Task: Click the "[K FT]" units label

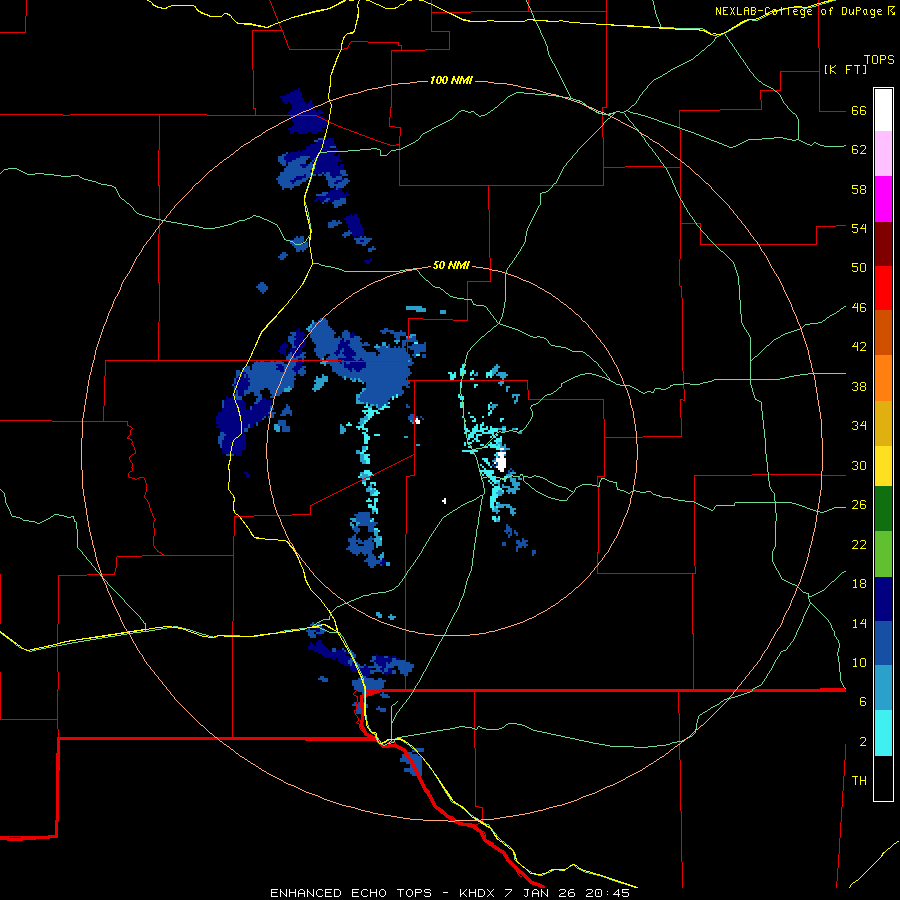Action: pos(845,70)
